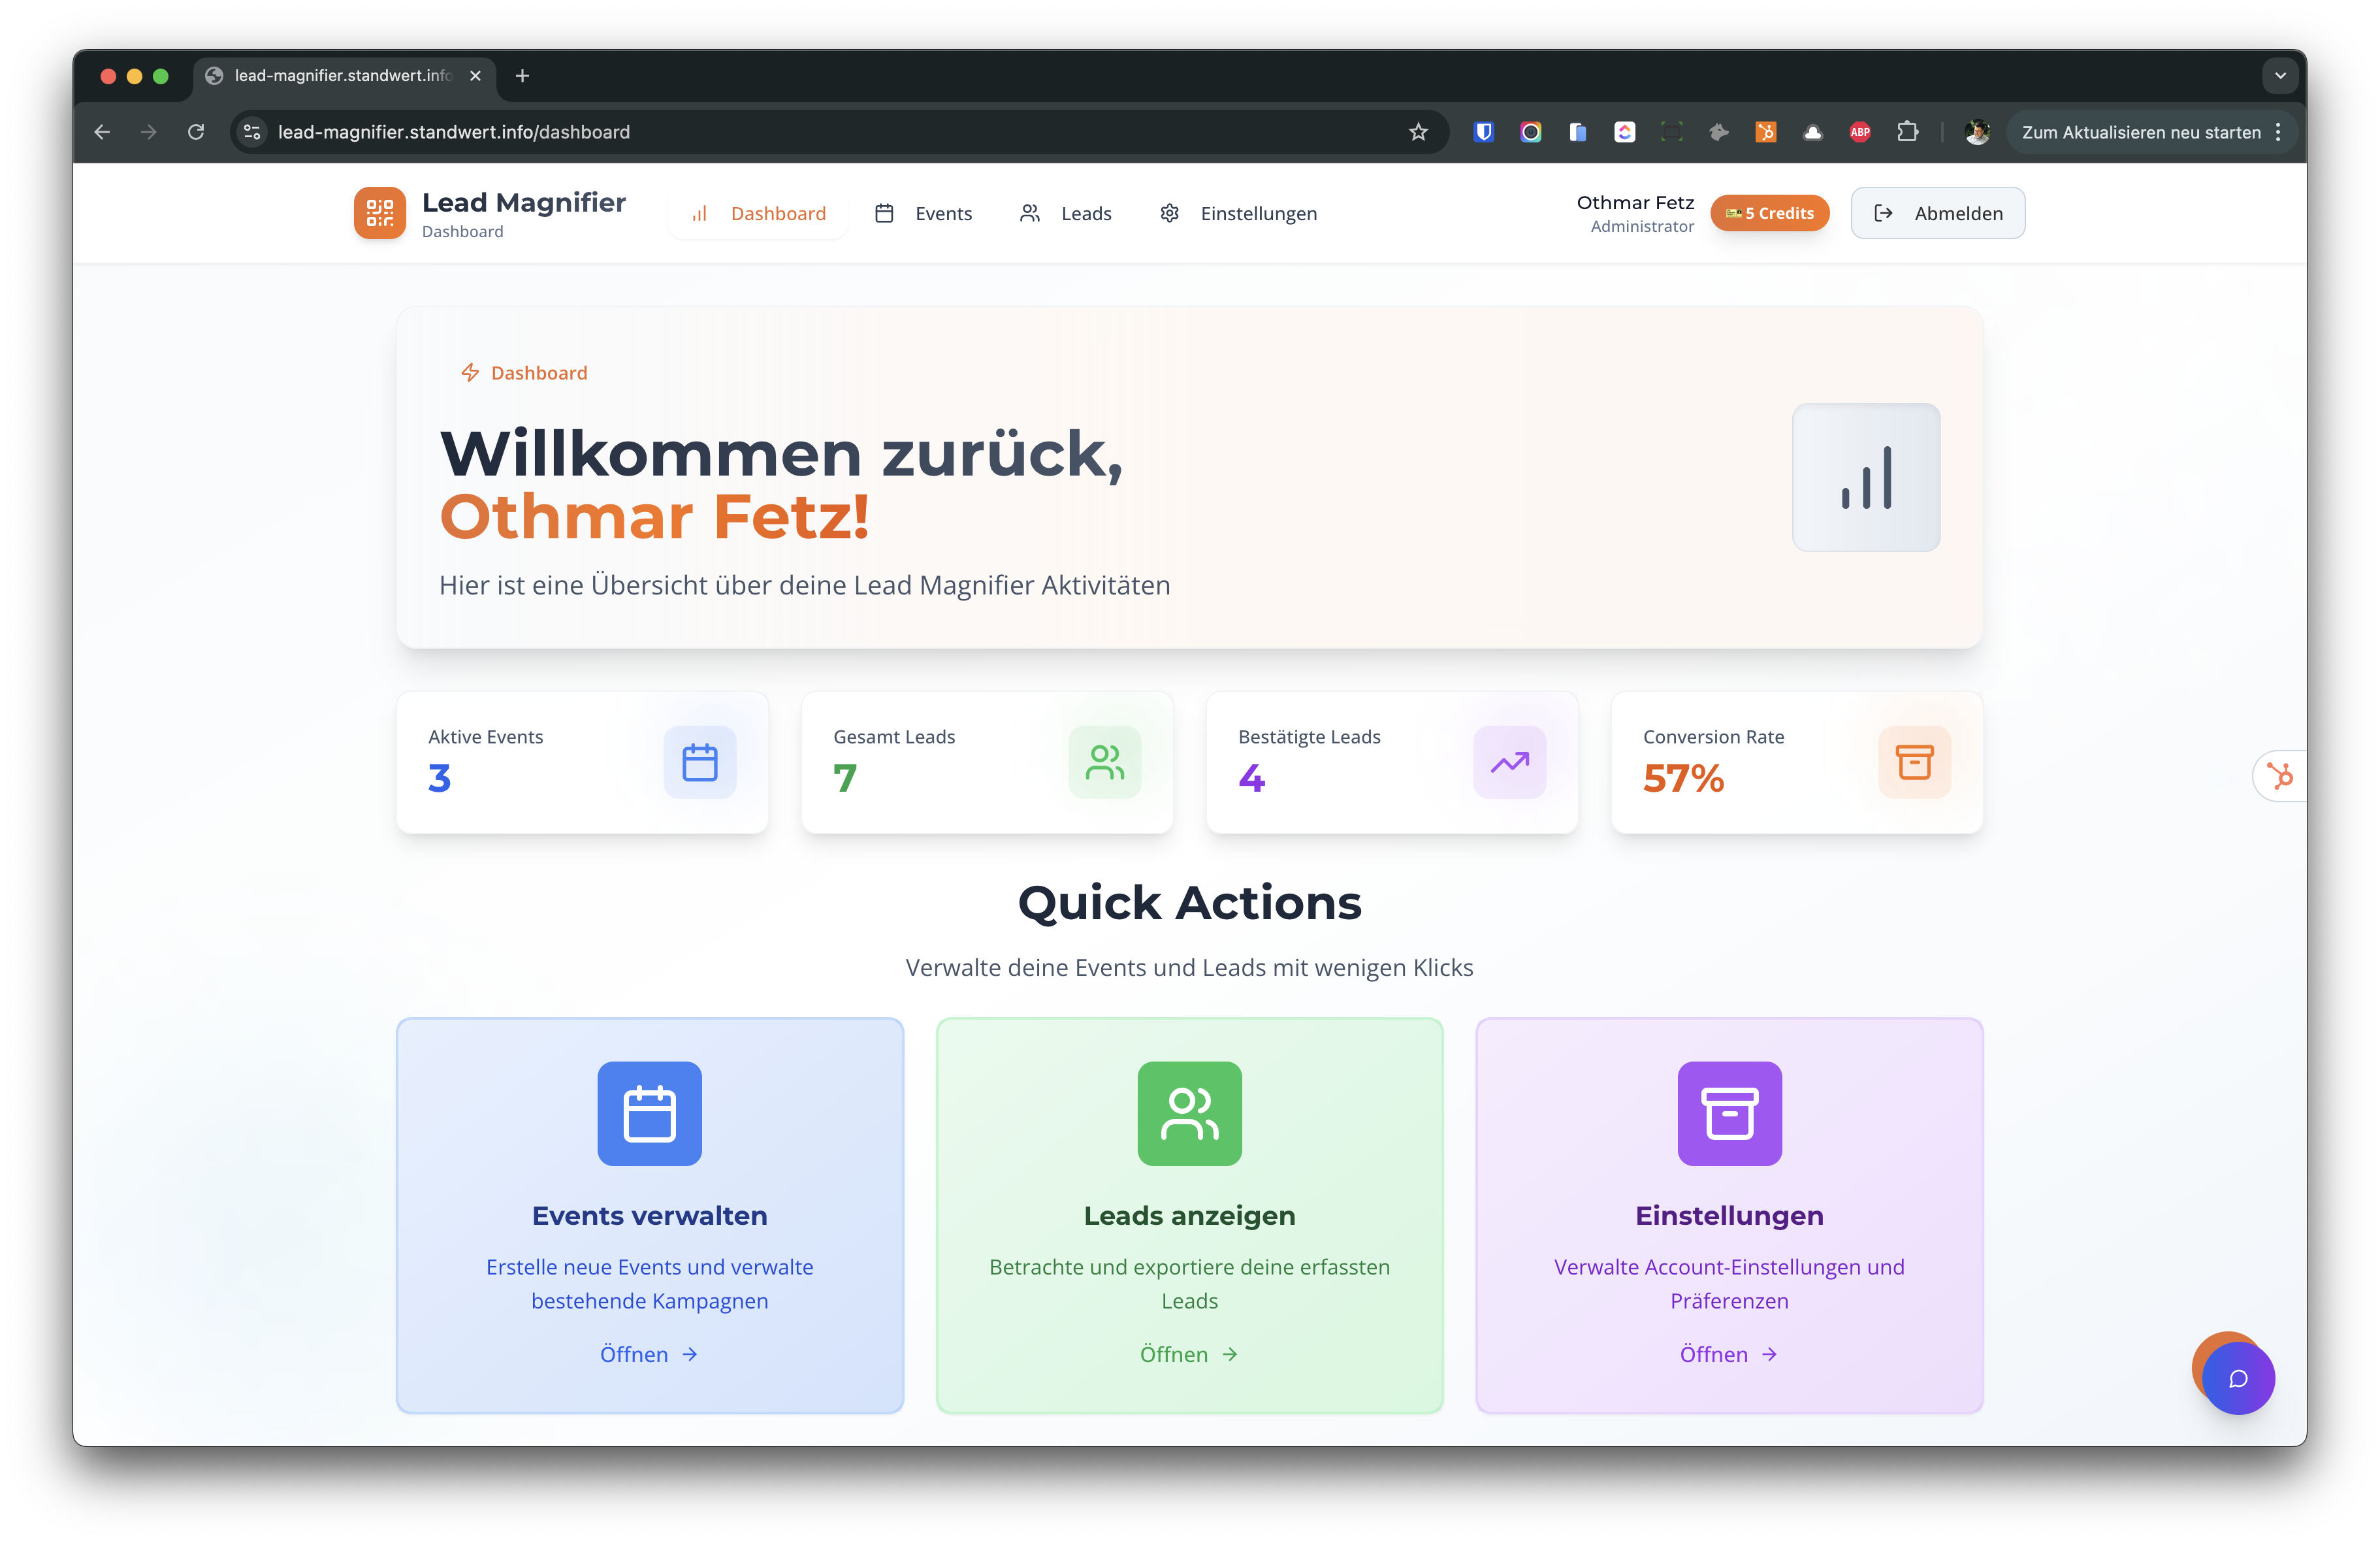
Task: Click the Lead Magnifier QR code logo
Action: pos(379,213)
